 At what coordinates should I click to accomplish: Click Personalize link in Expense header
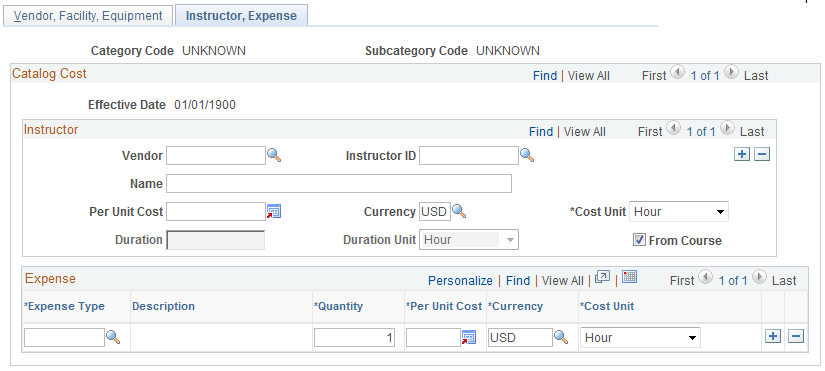[460, 280]
